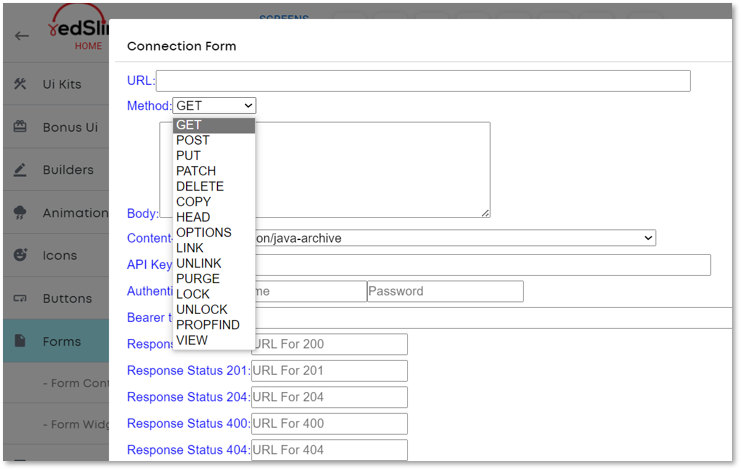
Task: Click the Authentication username field
Action: point(311,291)
